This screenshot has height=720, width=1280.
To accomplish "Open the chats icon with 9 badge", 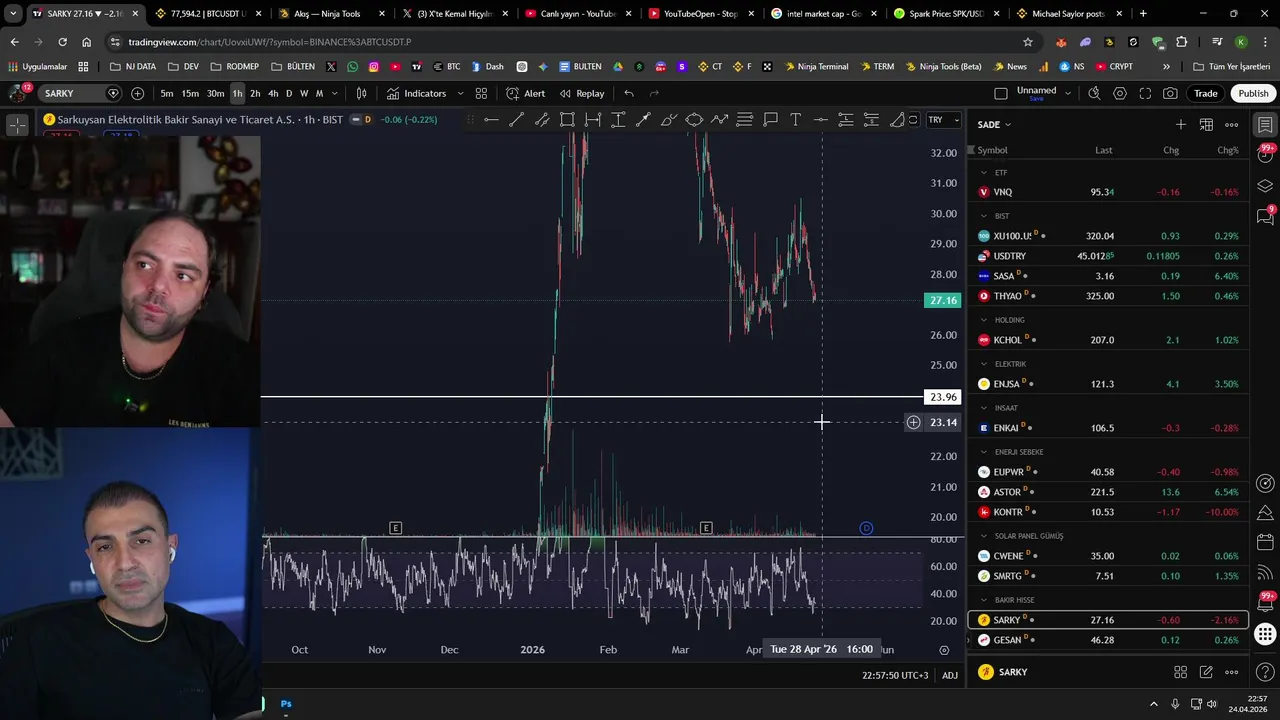I will pyautogui.click(x=1265, y=215).
